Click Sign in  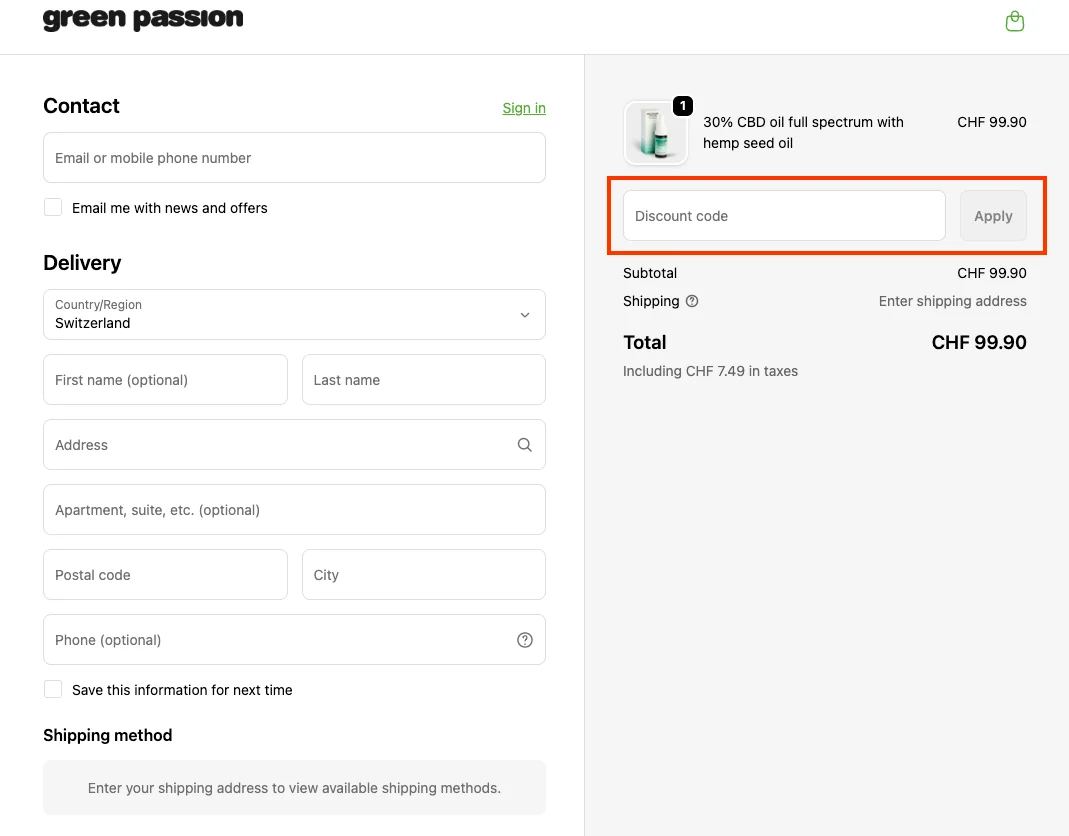coord(523,108)
